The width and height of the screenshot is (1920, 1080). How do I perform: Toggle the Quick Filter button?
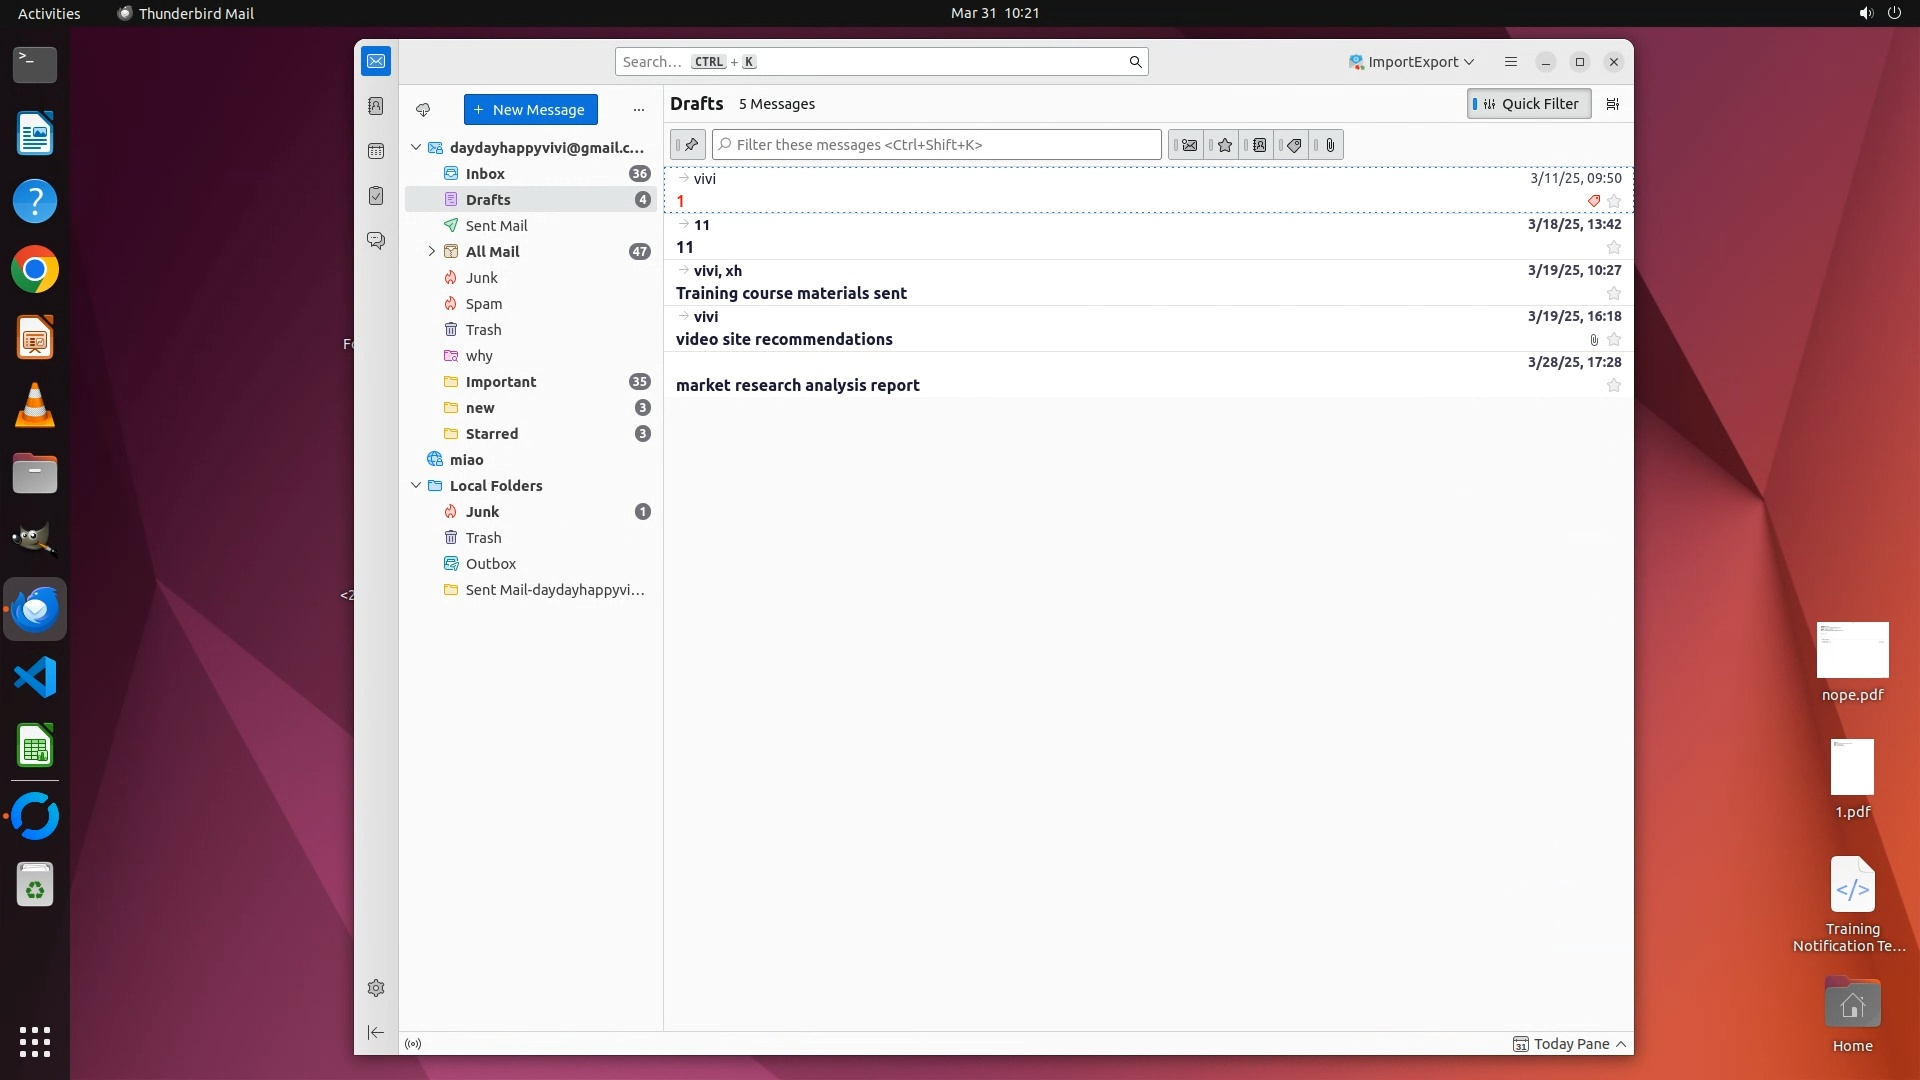coord(1528,104)
